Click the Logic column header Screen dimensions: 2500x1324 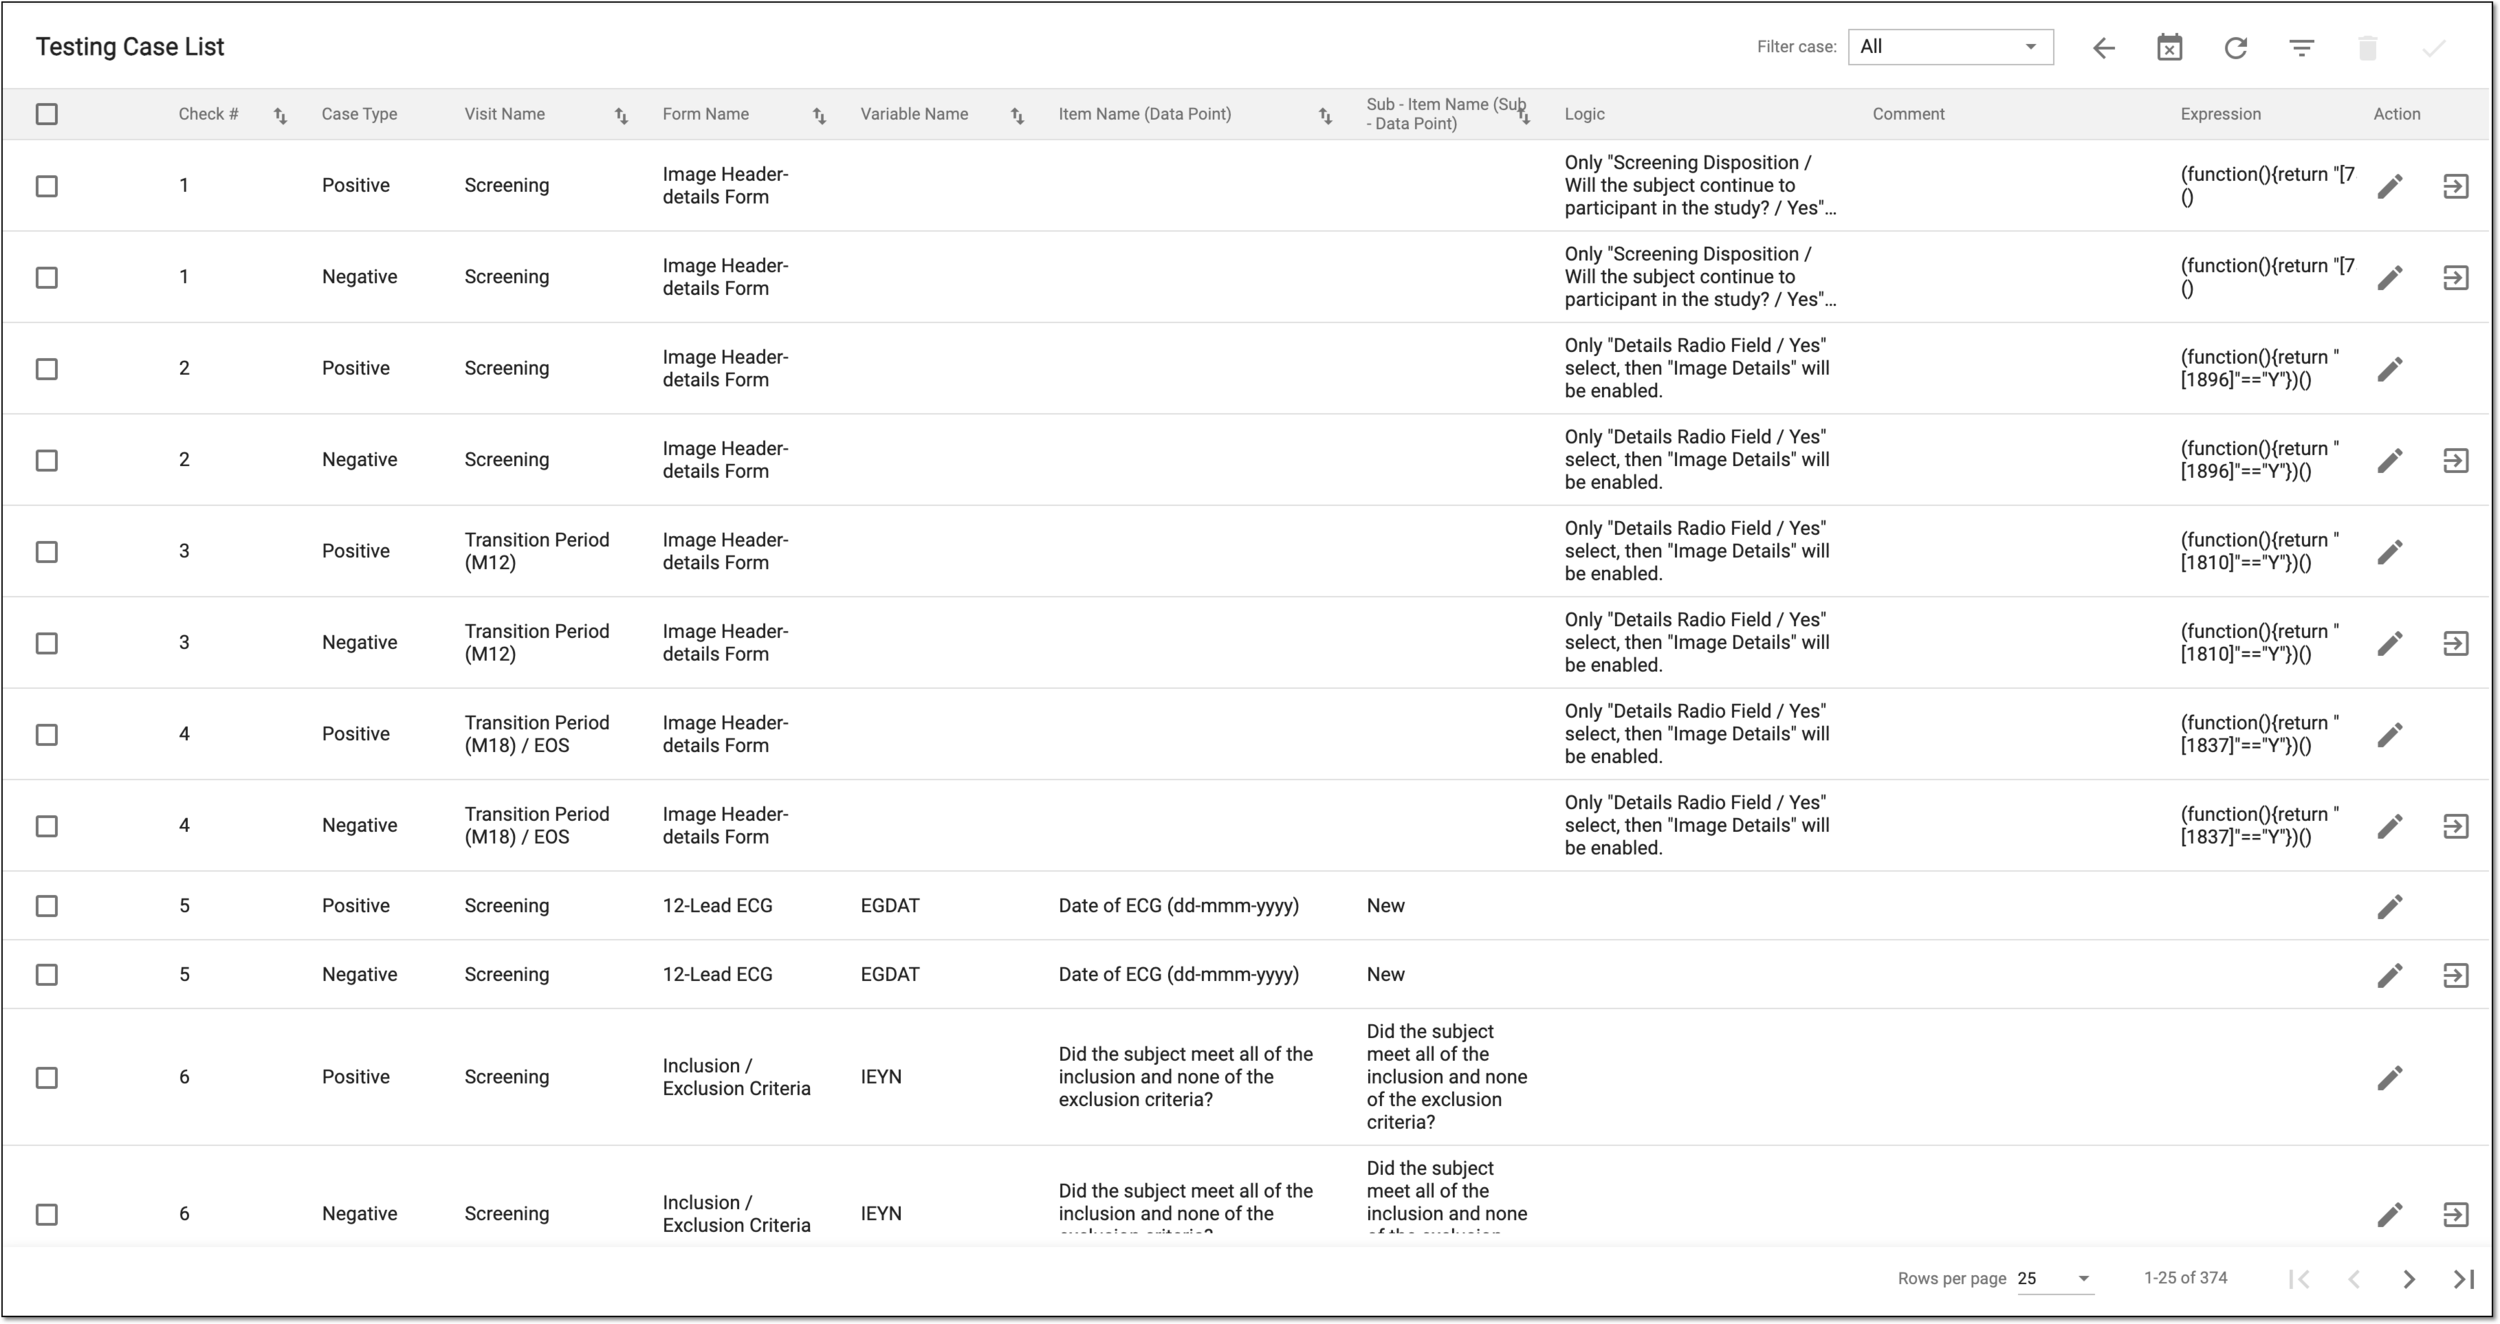pos(1584,114)
